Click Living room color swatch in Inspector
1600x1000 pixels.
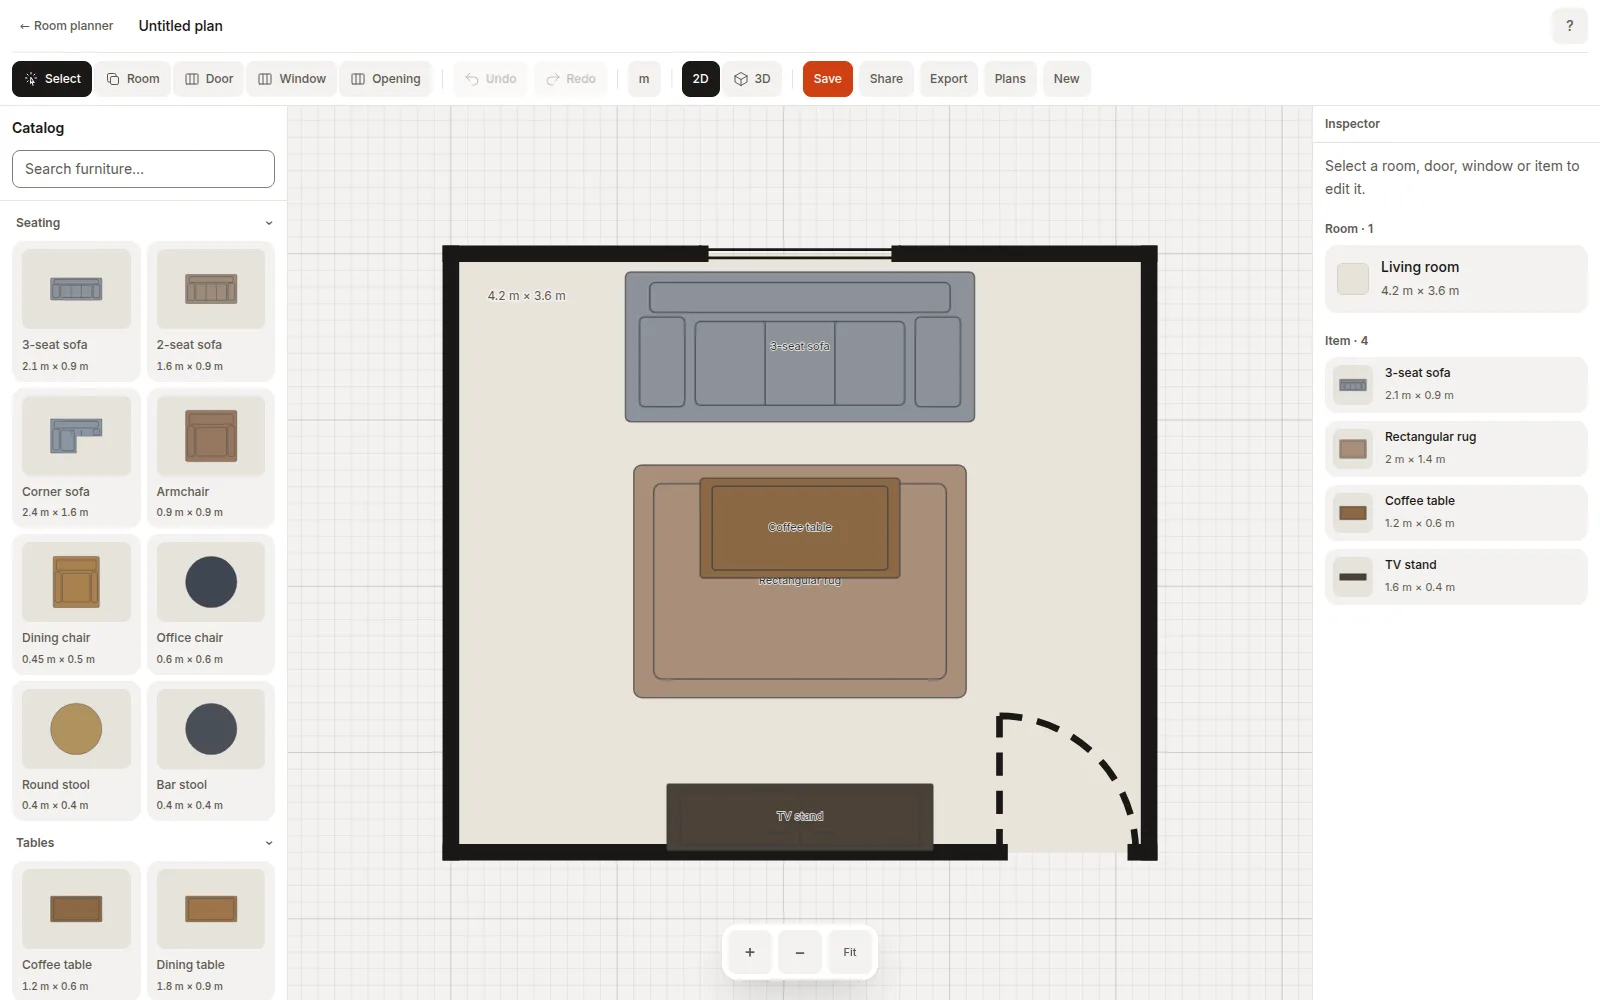point(1353,279)
